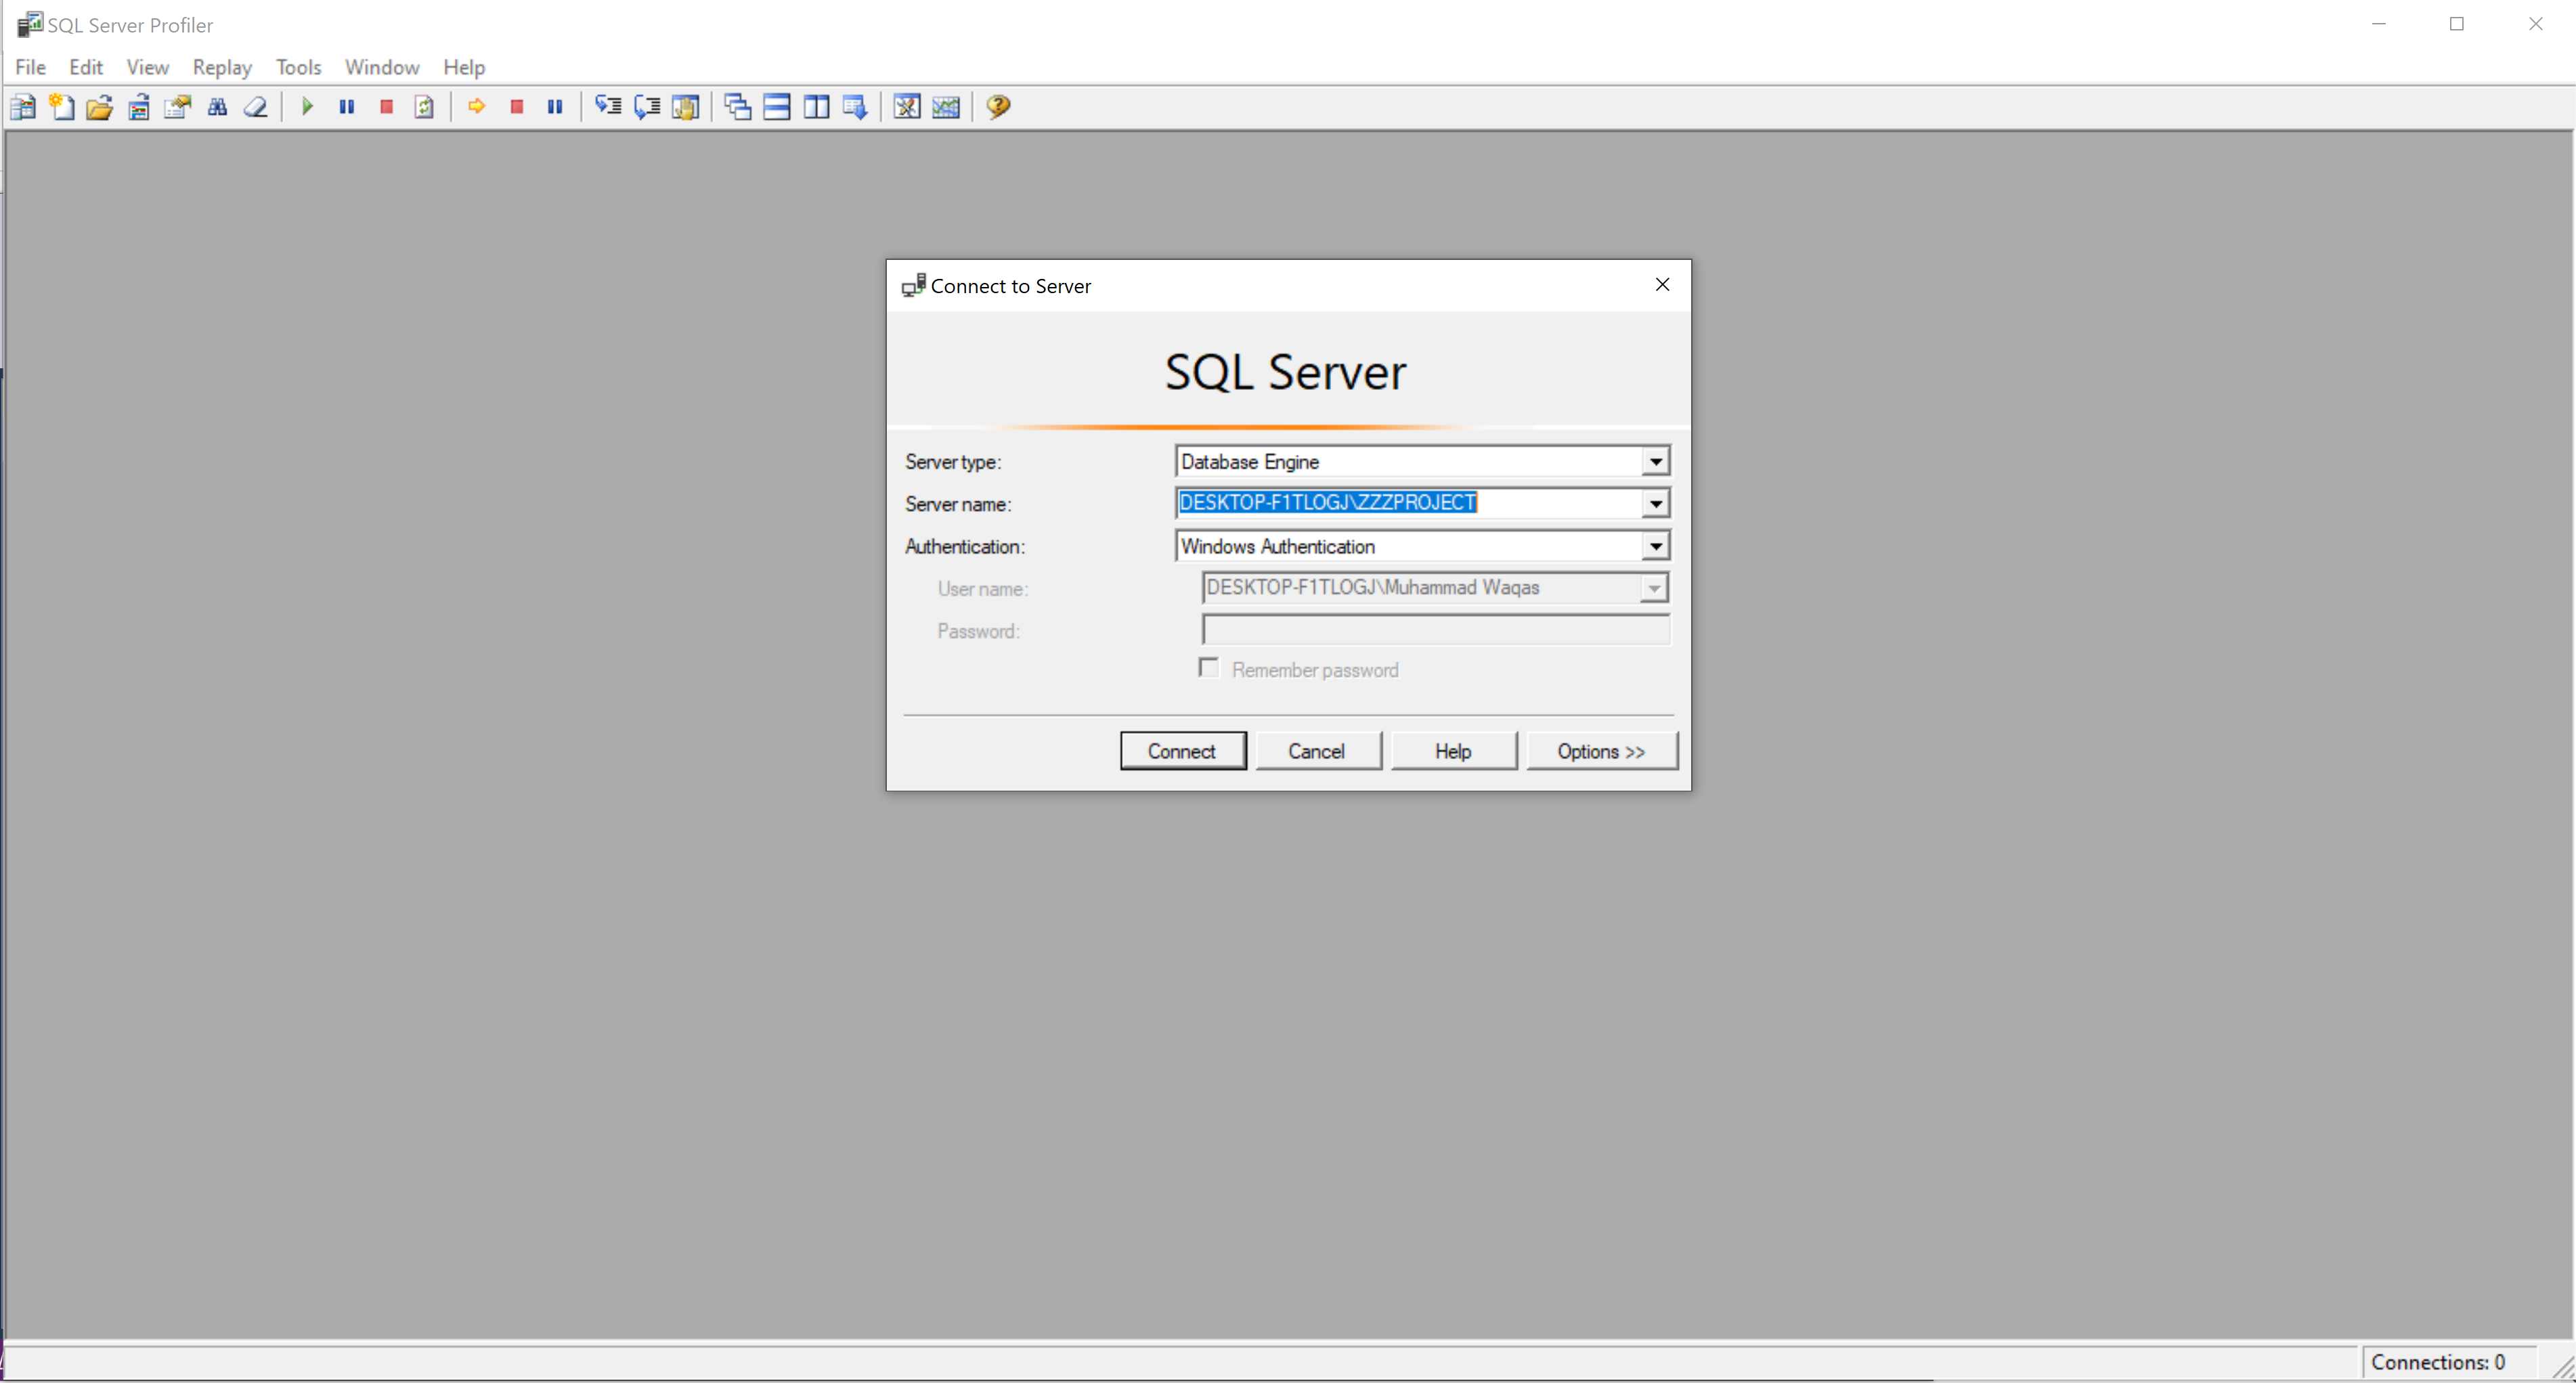Screen dimensions: 2576x1383
Task: Expand the Server type dropdown
Action: coord(1655,461)
